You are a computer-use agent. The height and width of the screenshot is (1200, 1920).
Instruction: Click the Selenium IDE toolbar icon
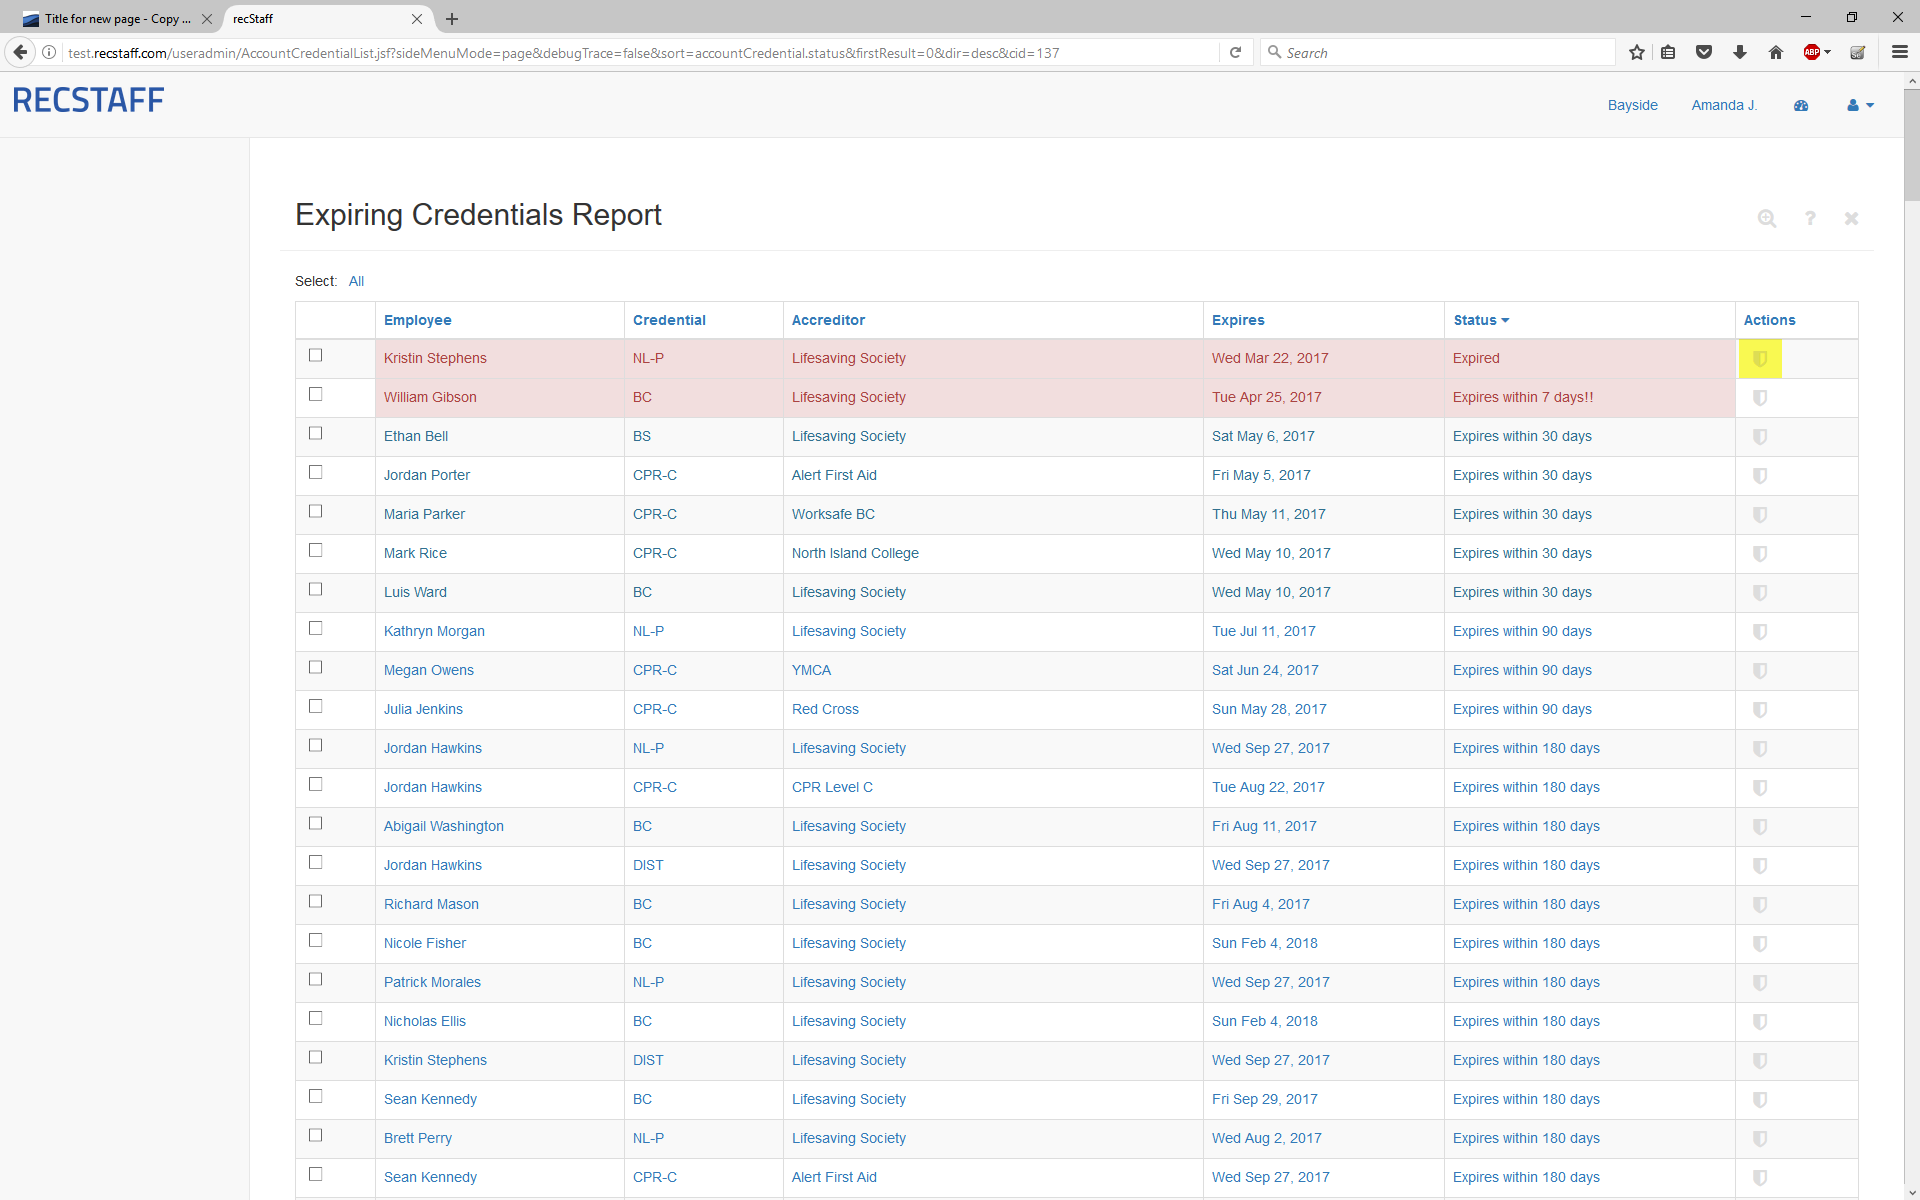click(x=1857, y=52)
